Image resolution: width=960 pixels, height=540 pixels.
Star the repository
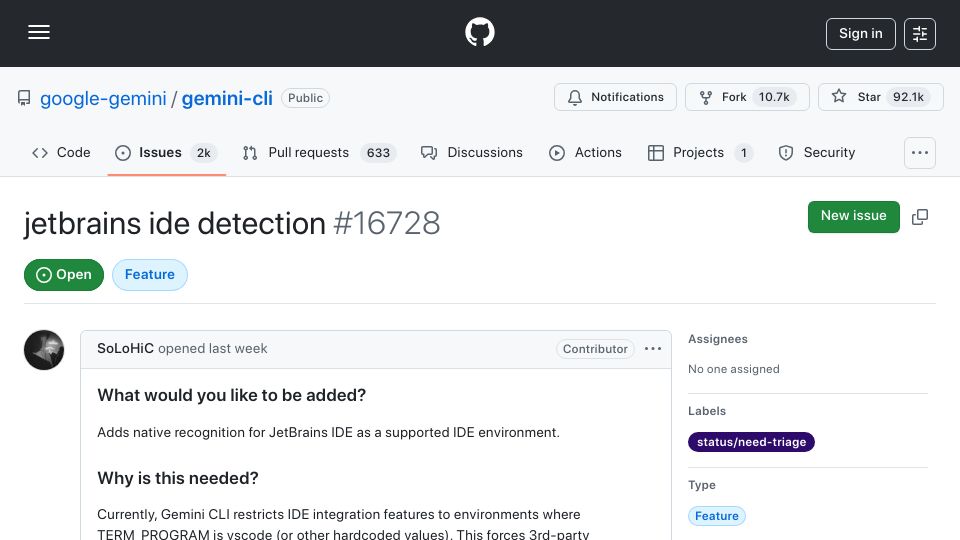pyautogui.click(x=880, y=97)
